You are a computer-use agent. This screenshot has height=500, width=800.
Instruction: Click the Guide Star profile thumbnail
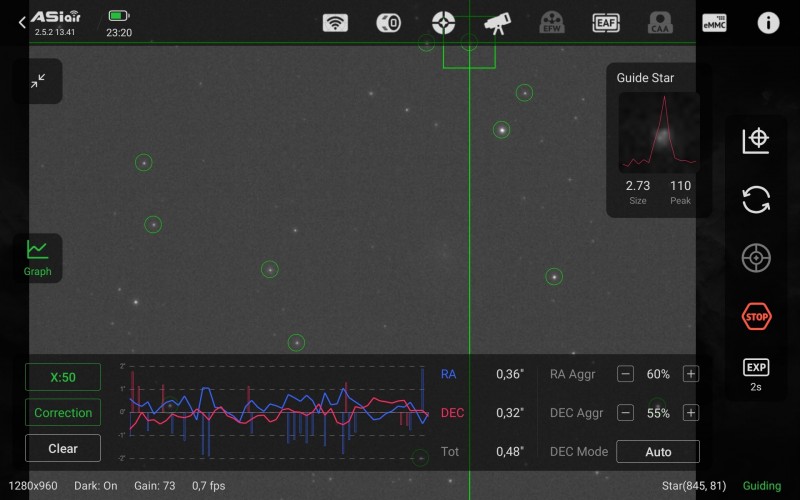point(659,133)
